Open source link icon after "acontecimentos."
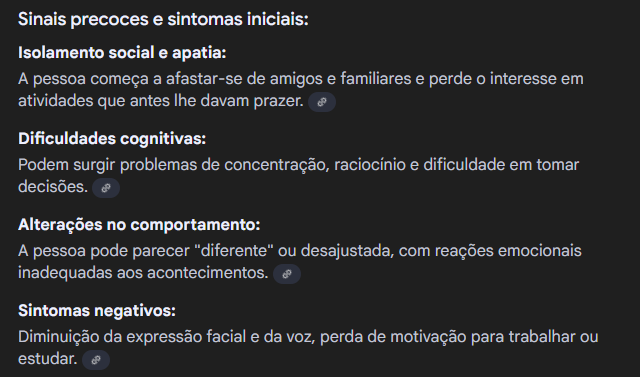Screen dimensions: 640x377 click(287, 274)
